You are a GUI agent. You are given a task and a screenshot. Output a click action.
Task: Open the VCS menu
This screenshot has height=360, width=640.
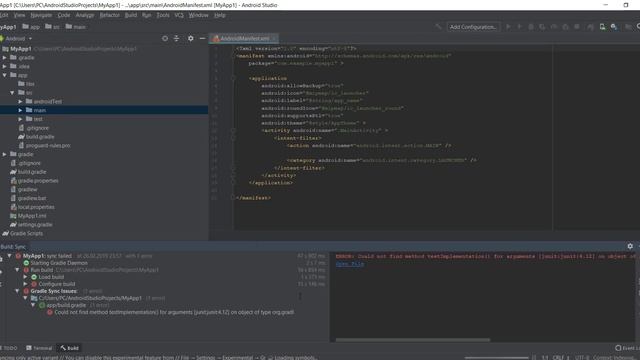pyautogui.click(x=179, y=15)
